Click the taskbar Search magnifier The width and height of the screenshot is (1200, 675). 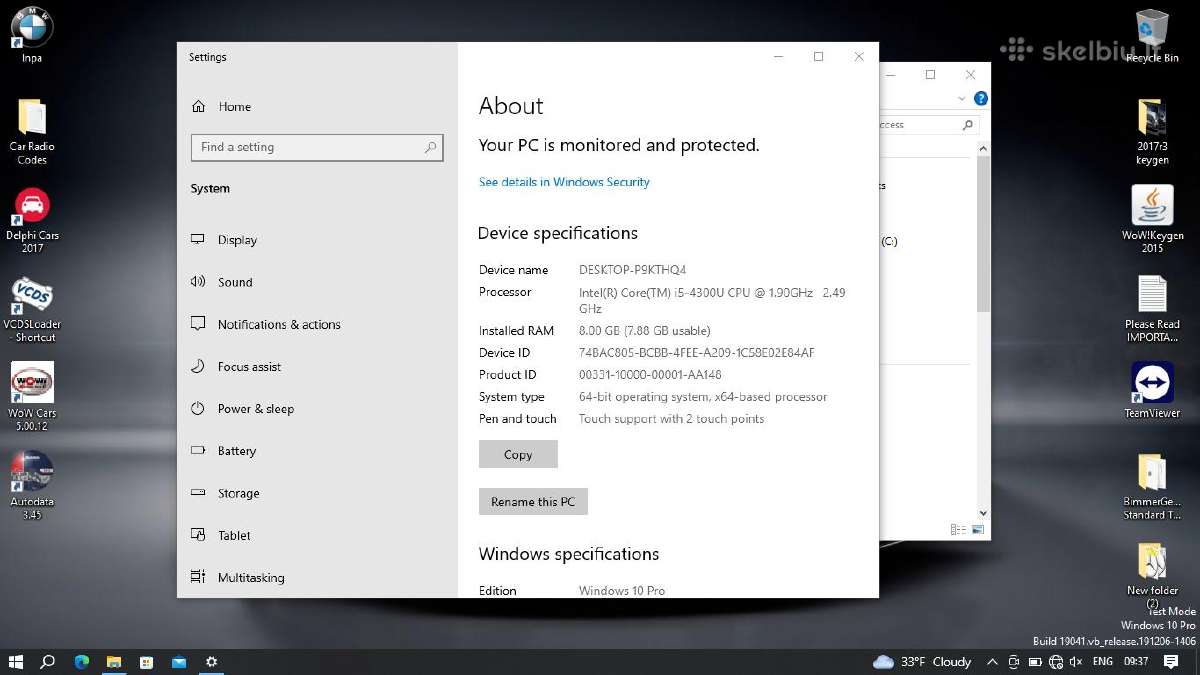click(x=47, y=662)
